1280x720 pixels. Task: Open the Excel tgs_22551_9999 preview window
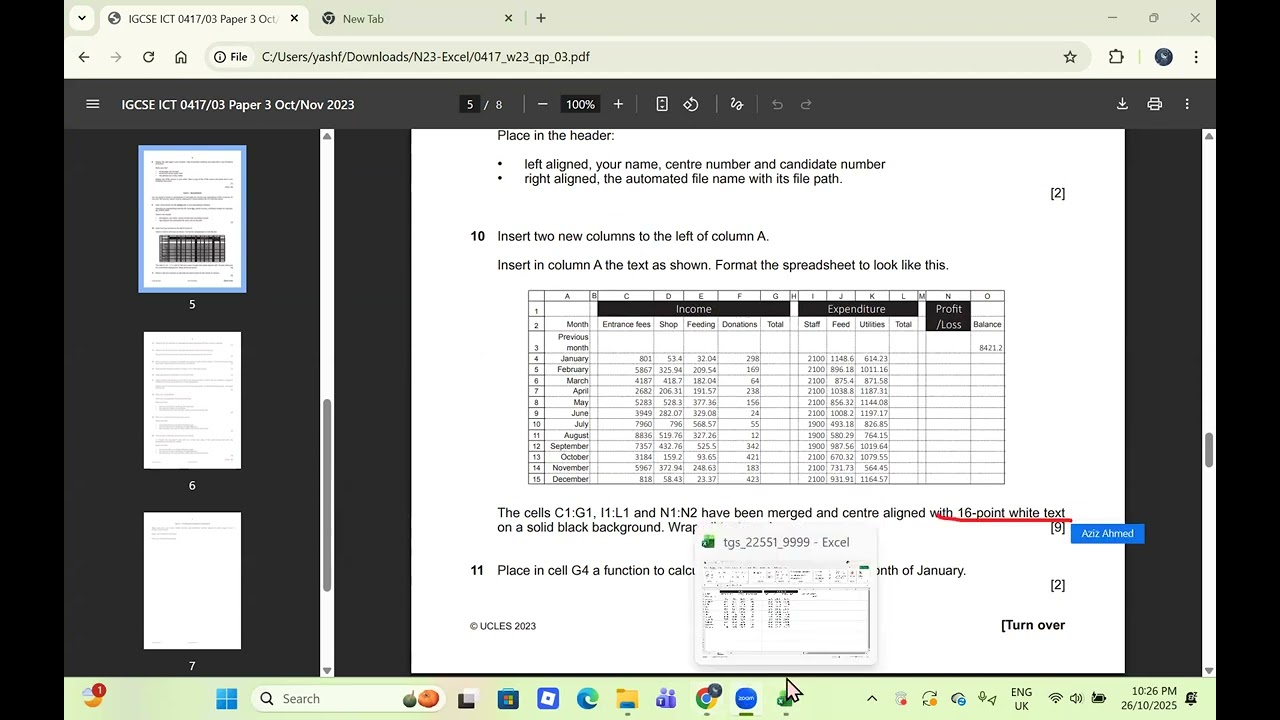(786, 597)
